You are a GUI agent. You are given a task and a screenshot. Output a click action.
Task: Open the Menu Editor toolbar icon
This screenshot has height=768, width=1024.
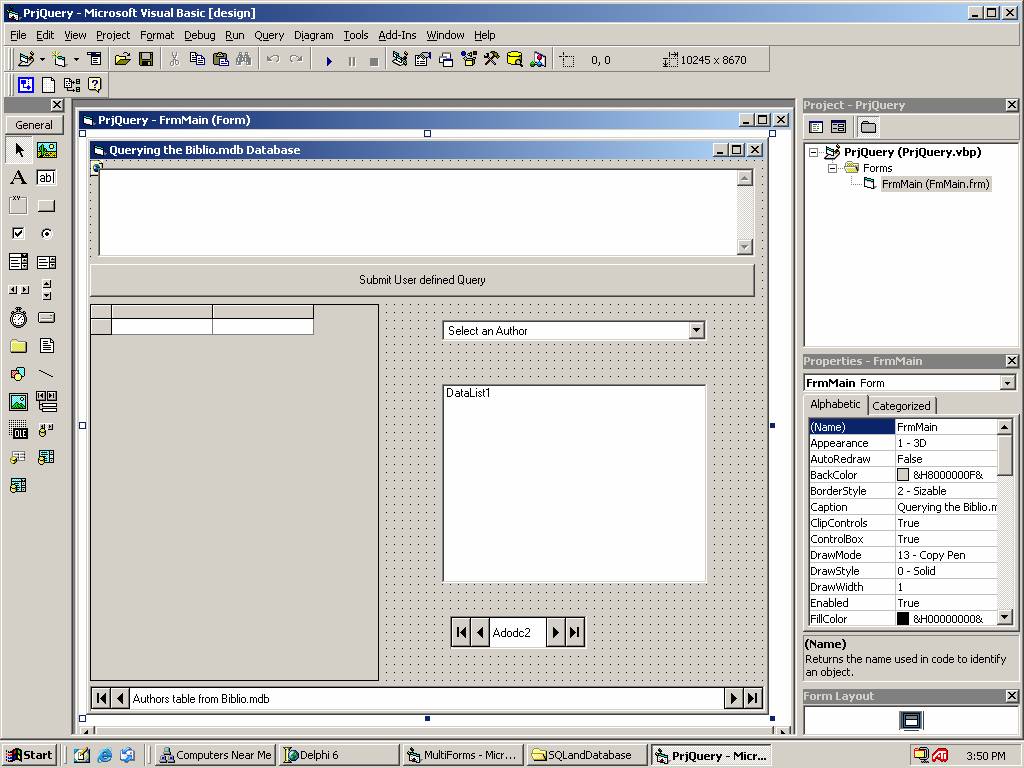[x=94, y=60]
